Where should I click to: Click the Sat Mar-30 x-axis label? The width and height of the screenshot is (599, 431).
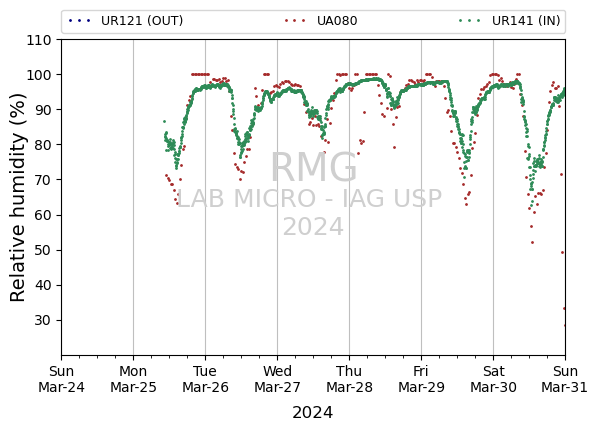[x=493, y=379]
